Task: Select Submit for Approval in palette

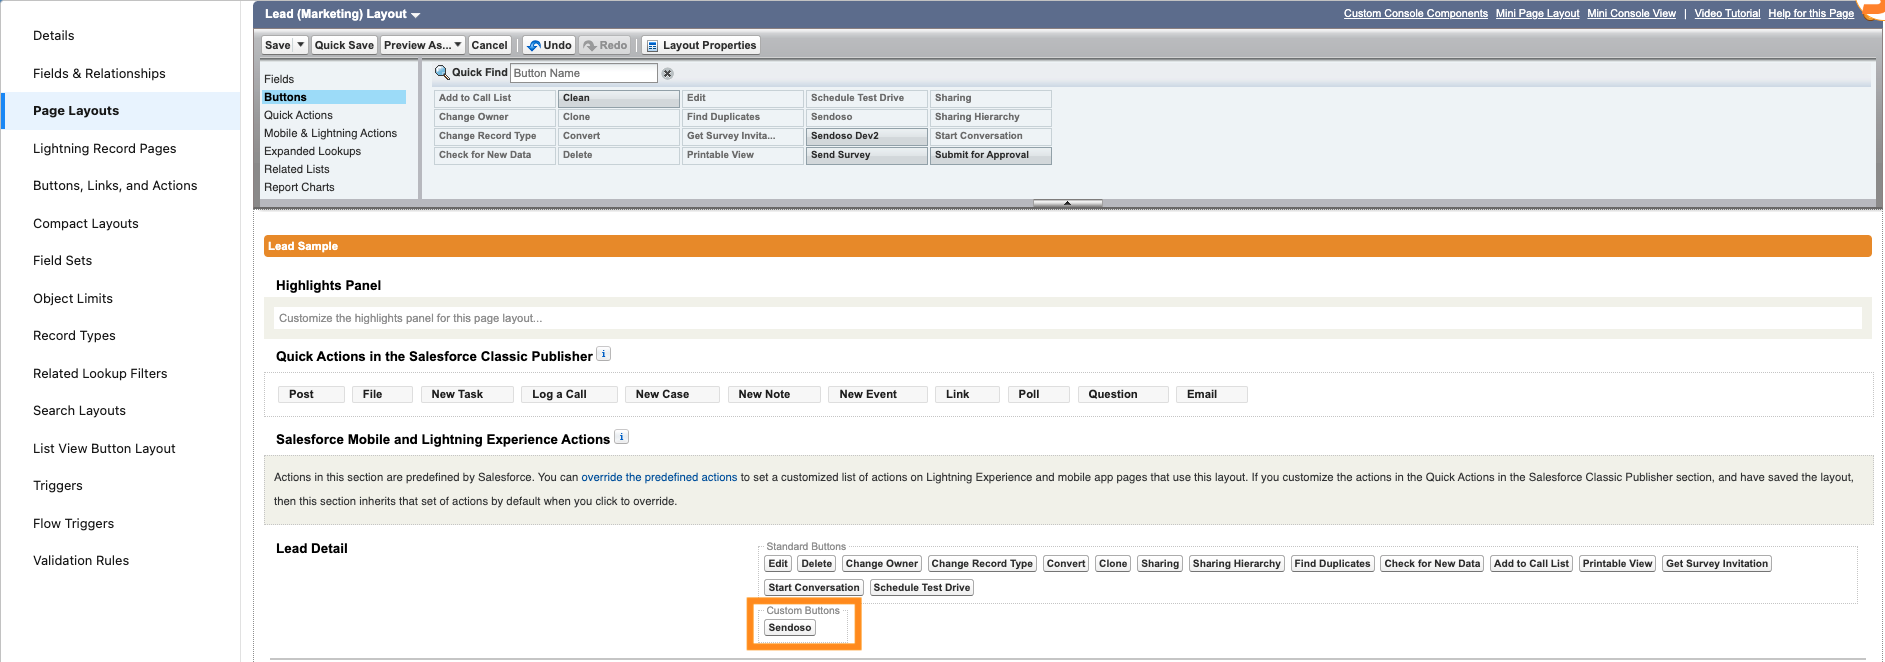Action: click(x=990, y=155)
